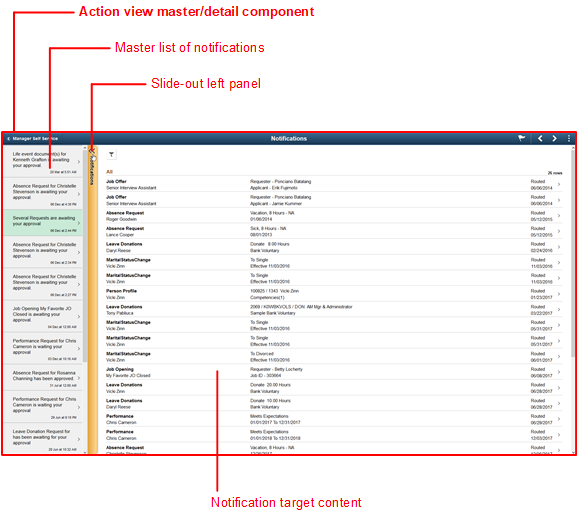
Task: Click the All category heading
Action: pos(109,172)
